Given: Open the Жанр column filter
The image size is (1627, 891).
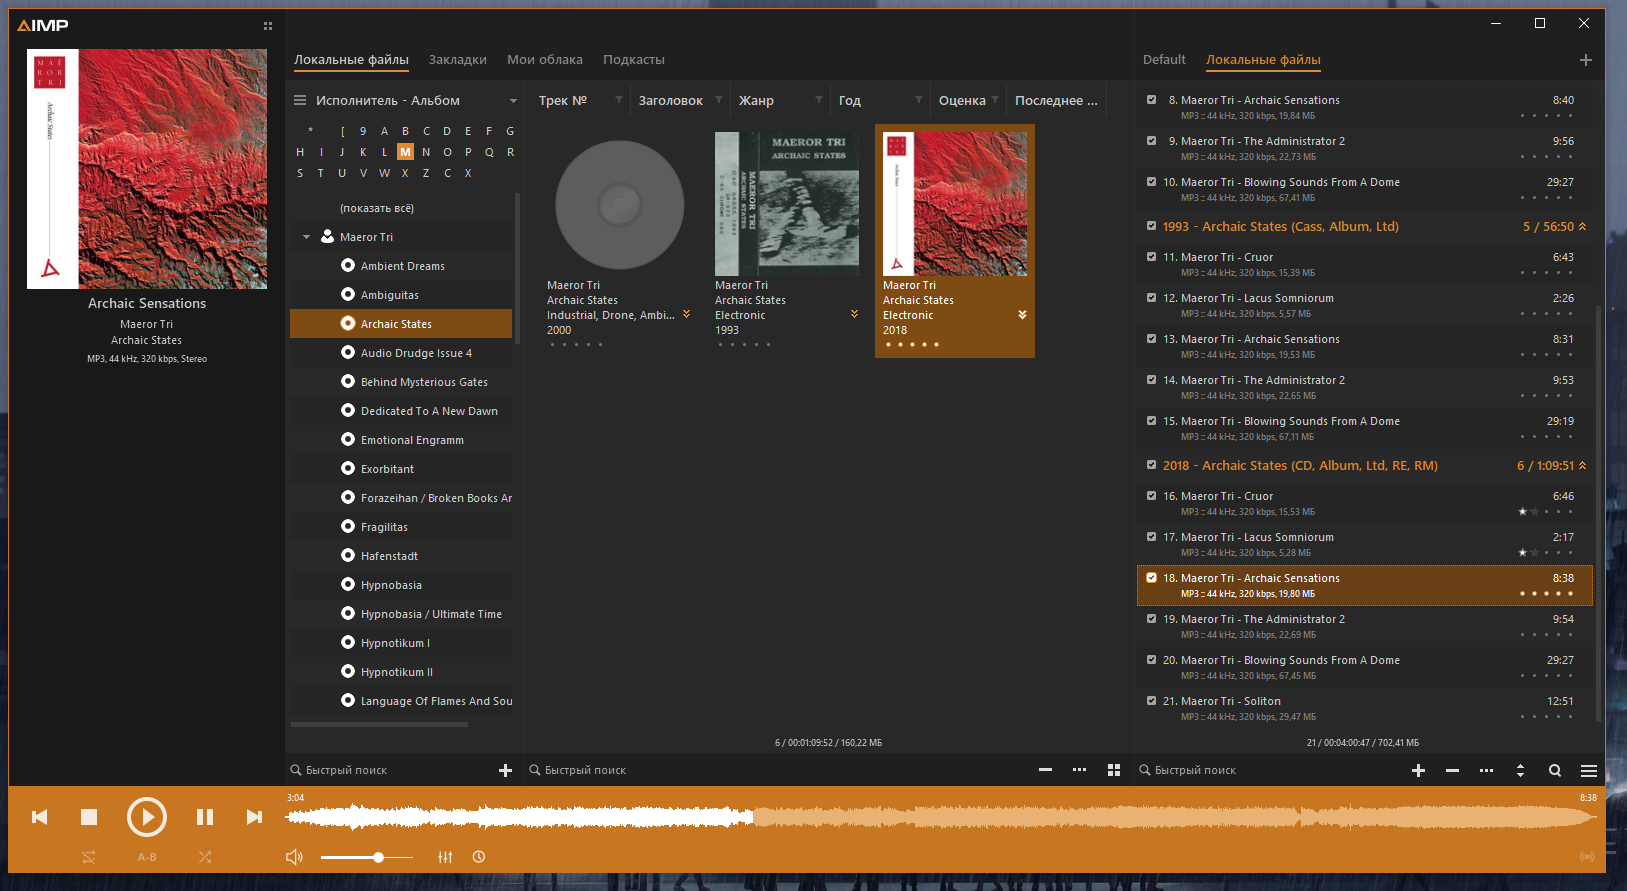Looking at the screenshot, I should (x=819, y=100).
